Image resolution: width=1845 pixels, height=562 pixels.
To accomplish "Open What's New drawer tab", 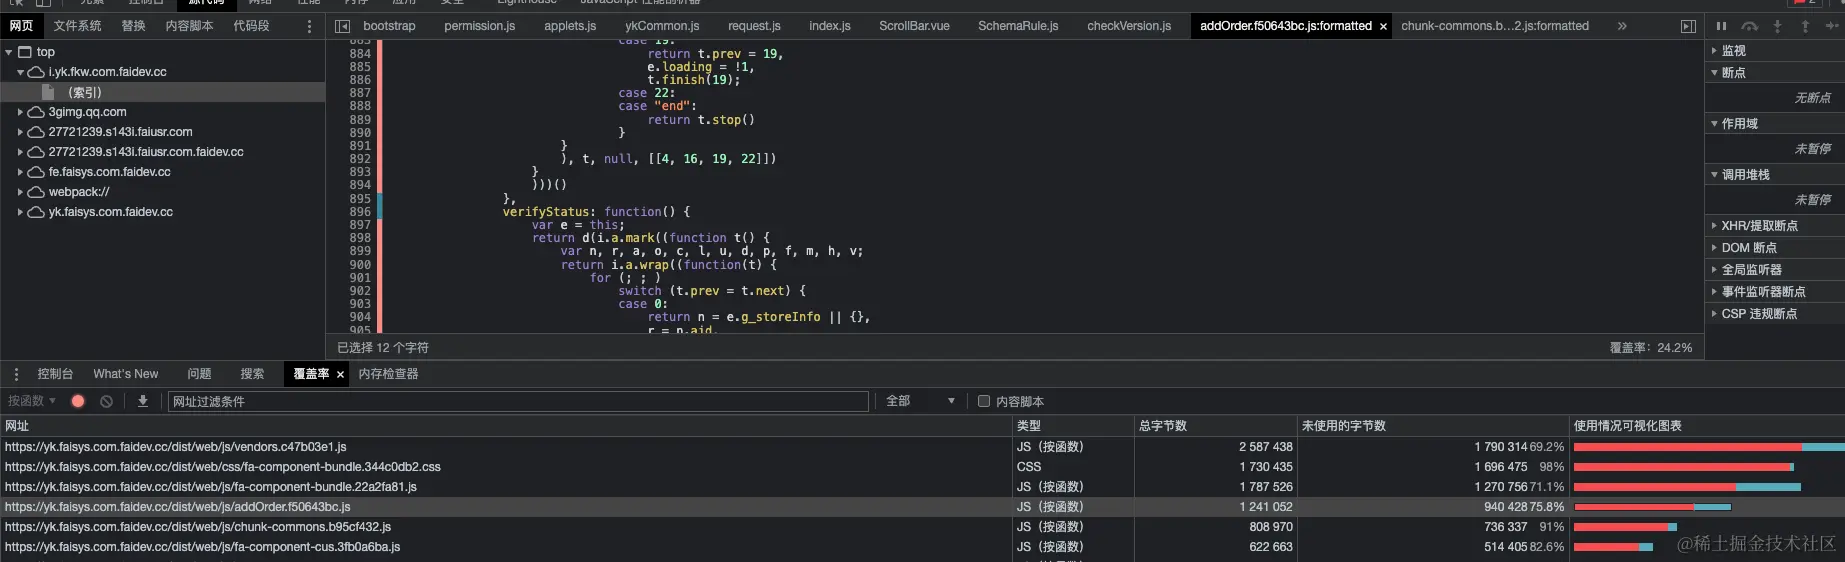I will 126,374.
